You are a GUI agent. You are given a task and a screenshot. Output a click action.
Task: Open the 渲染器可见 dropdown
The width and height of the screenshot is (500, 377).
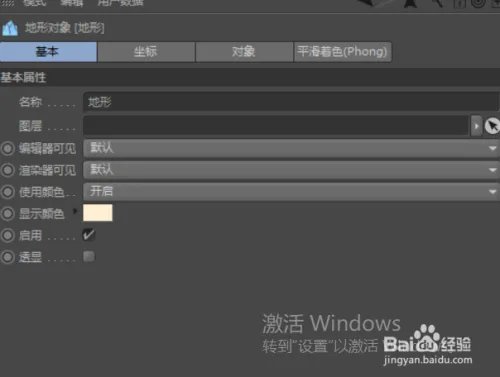291,170
